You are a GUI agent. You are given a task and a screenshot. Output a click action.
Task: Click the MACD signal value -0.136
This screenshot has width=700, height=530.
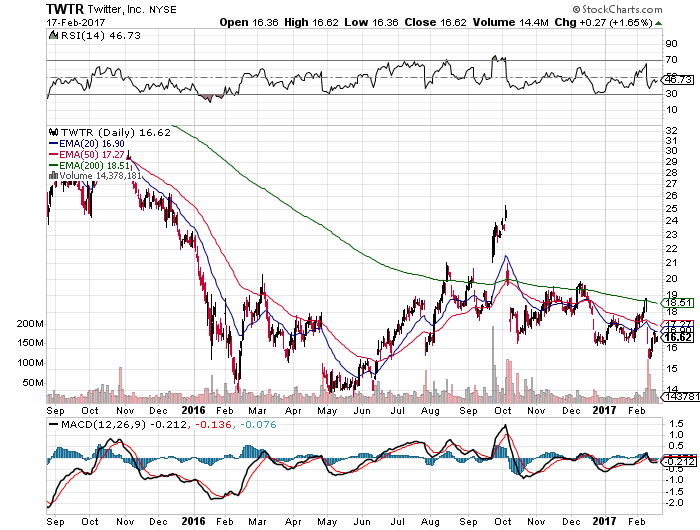point(212,424)
